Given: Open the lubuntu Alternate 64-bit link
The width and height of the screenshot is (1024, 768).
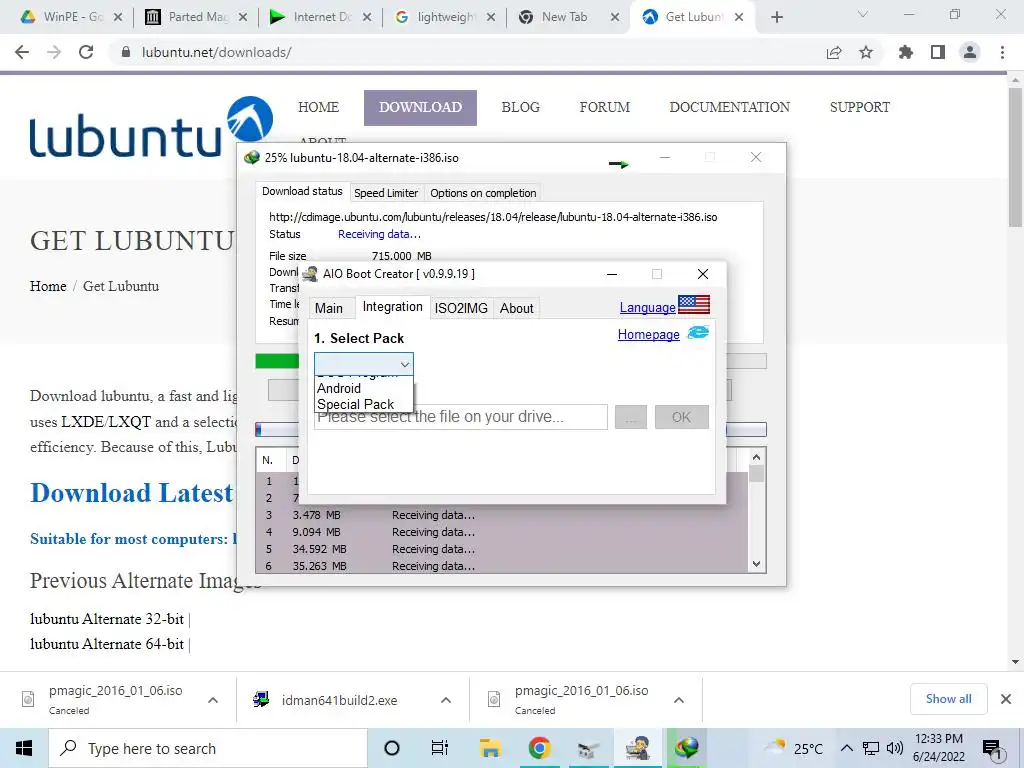Looking at the screenshot, I should point(107,644).
